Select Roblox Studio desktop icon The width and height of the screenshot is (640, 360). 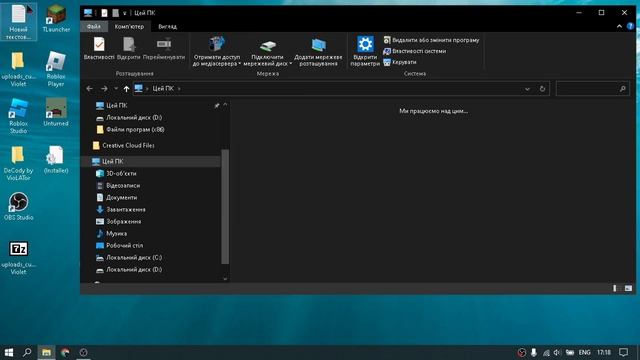pos(18,116)
